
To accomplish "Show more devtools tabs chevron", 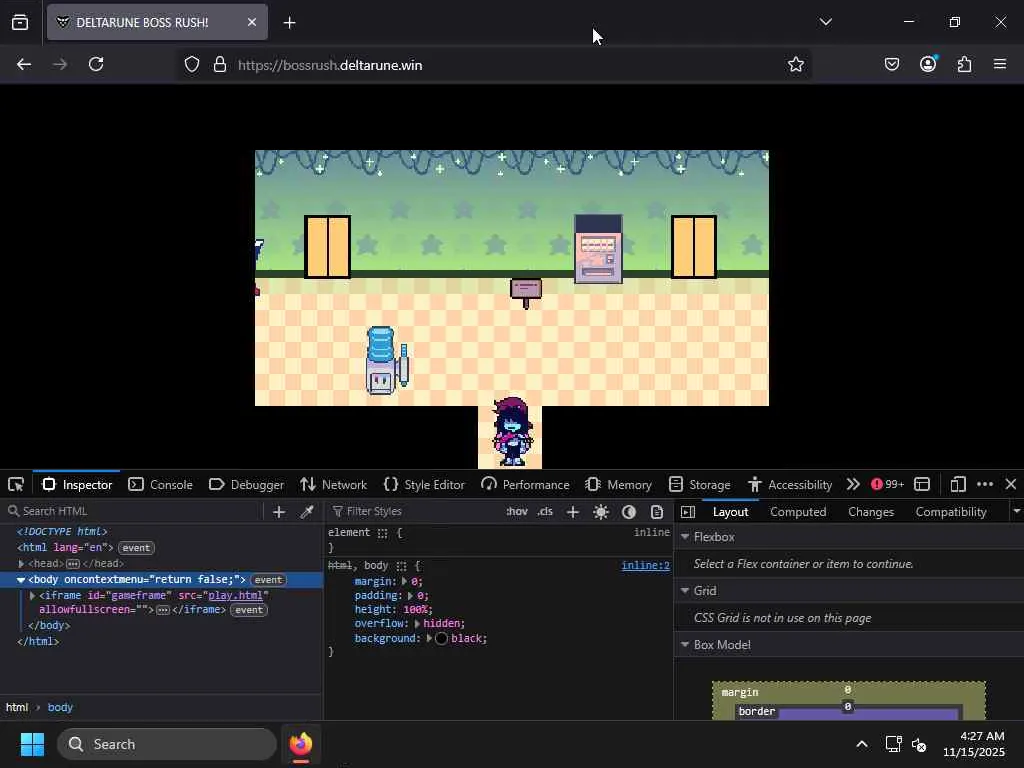I will pyautogui.click(x=853, y=484).
